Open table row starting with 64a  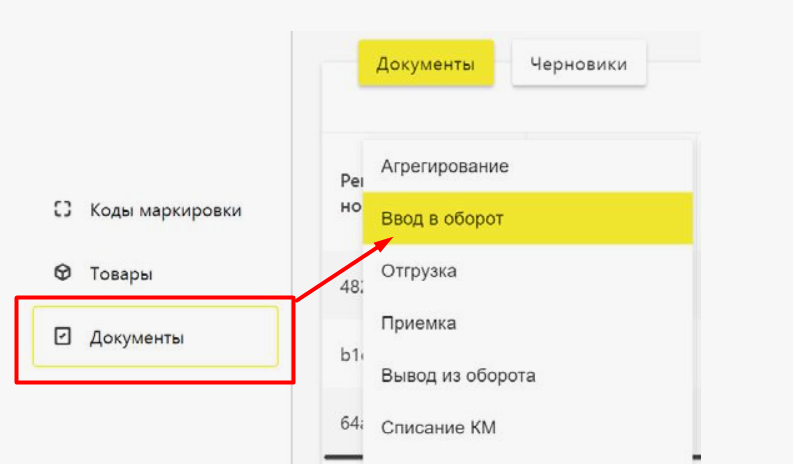(350, 422)
